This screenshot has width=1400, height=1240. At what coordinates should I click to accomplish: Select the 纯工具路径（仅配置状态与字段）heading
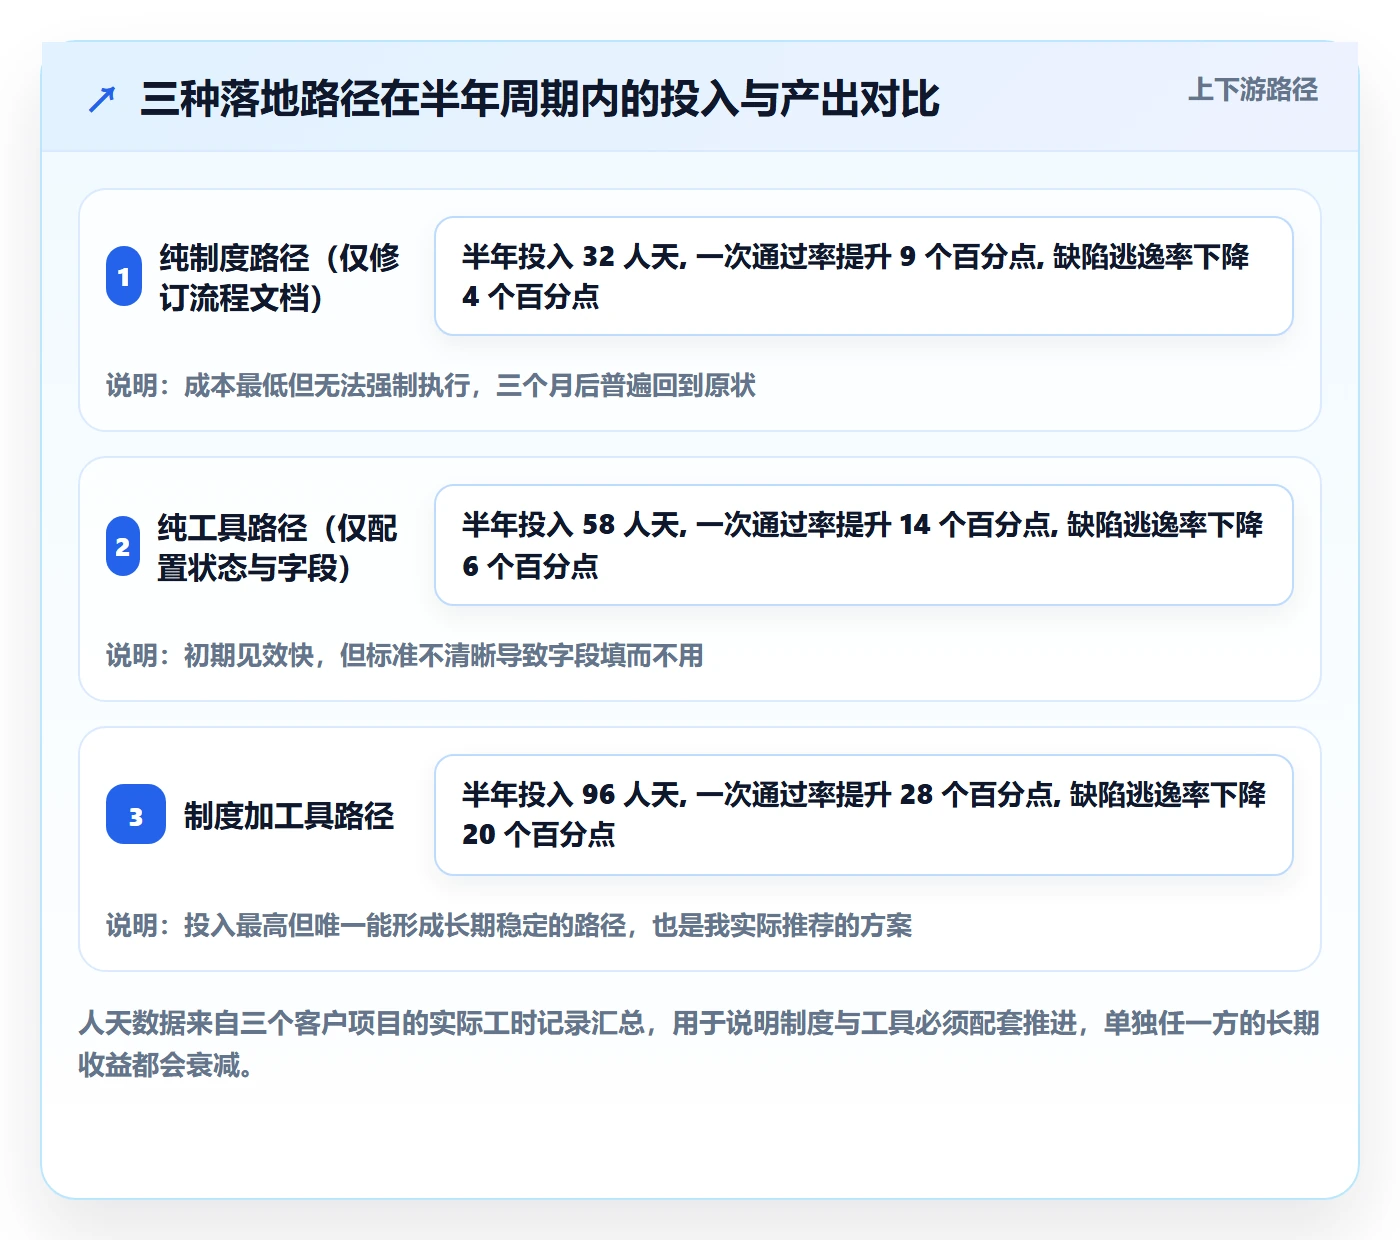278,547
